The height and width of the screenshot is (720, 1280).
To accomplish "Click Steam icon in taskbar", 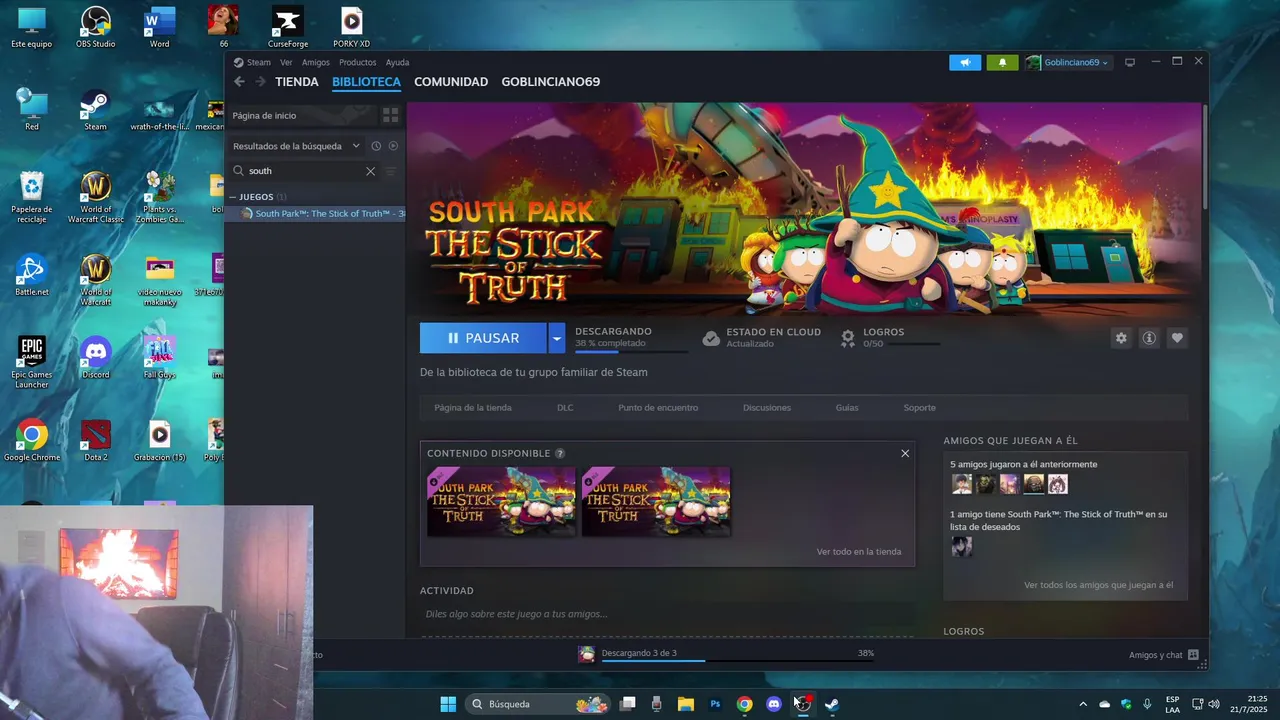I will tap(832, 704).
